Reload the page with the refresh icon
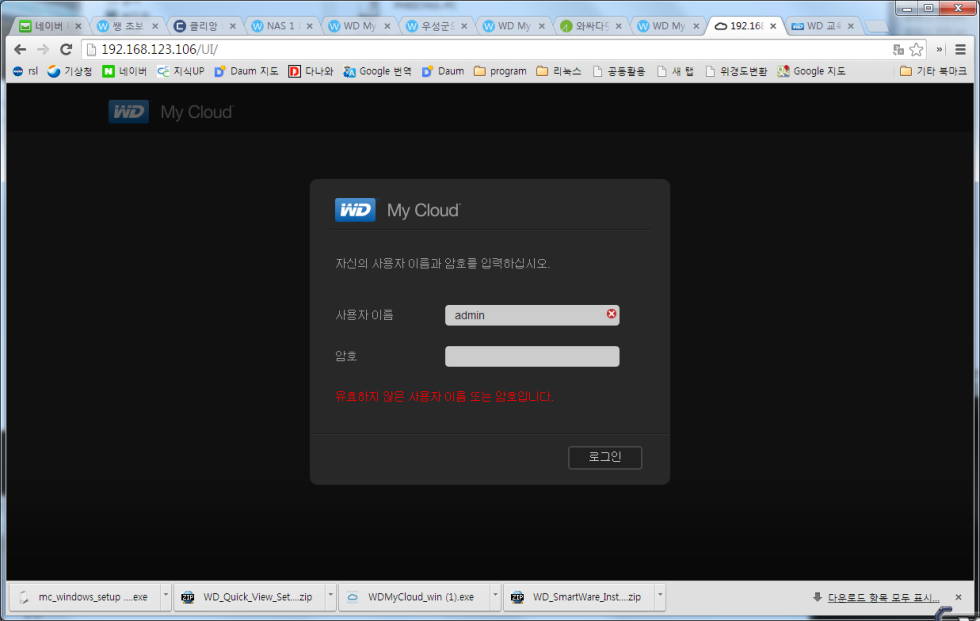The height and width of the screenshot is (621, 980). click(66, 49)
